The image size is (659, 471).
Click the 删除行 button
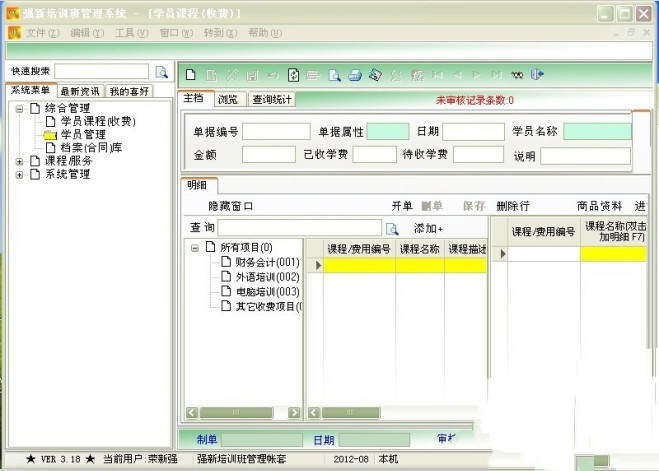click(513, 206)
